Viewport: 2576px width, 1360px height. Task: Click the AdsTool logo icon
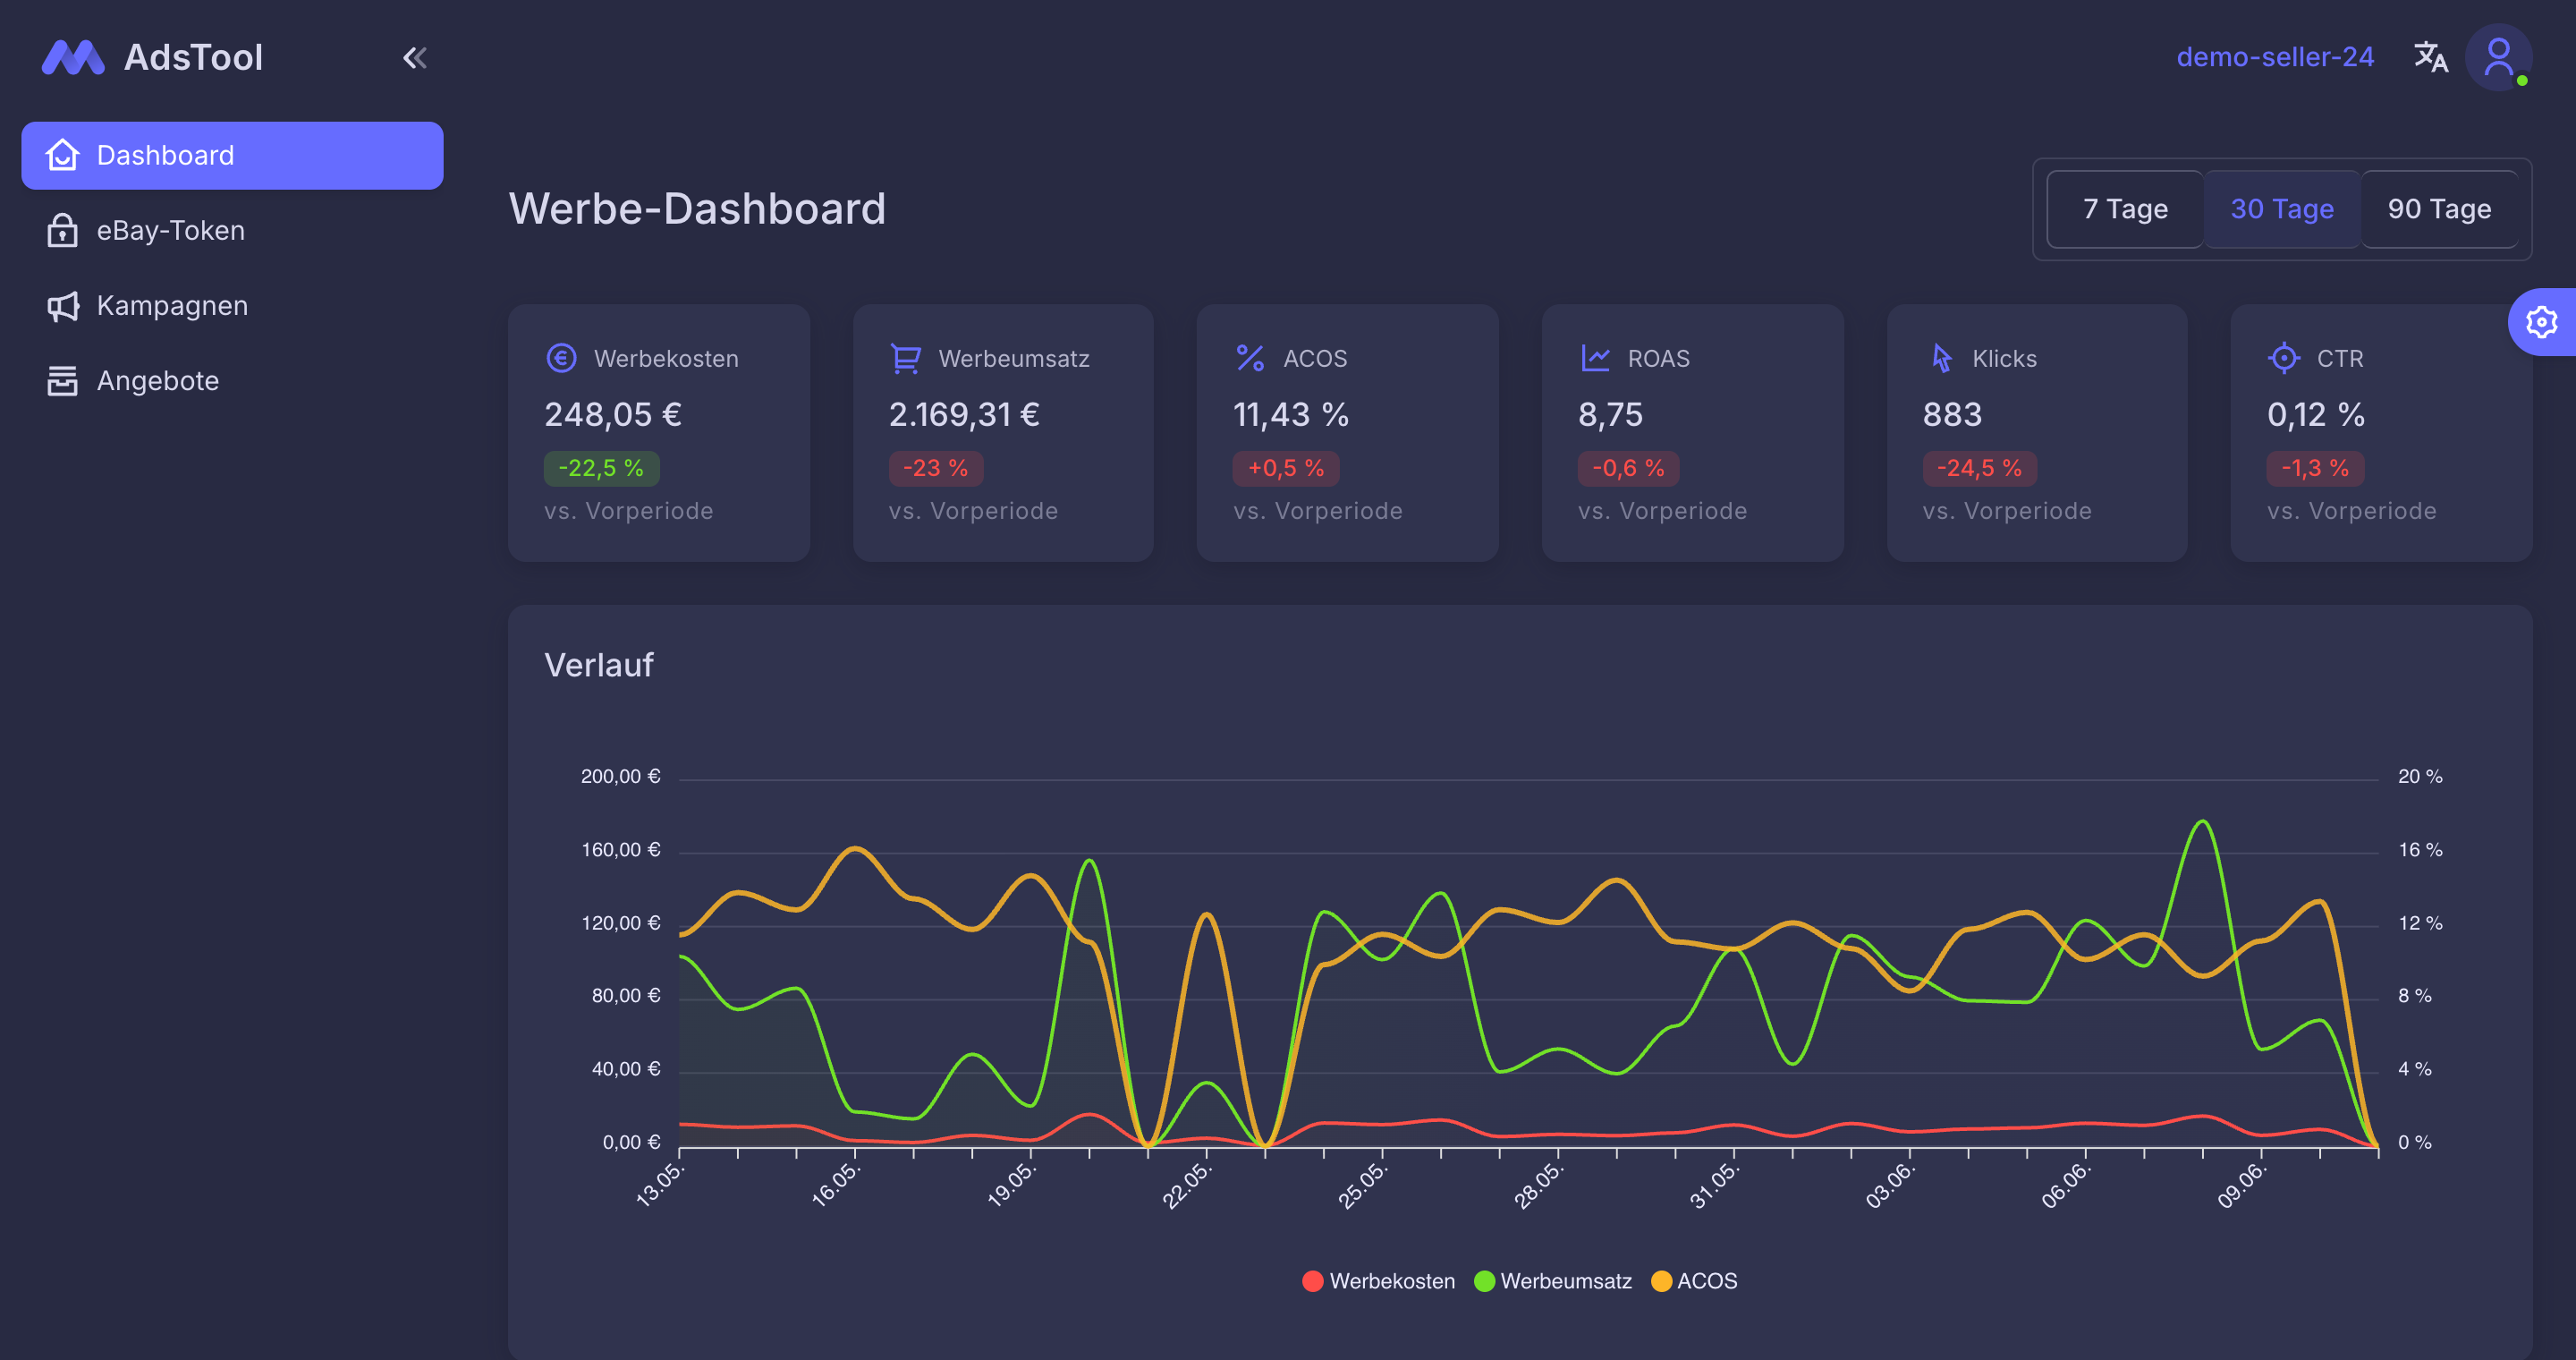tap(73, 58)
